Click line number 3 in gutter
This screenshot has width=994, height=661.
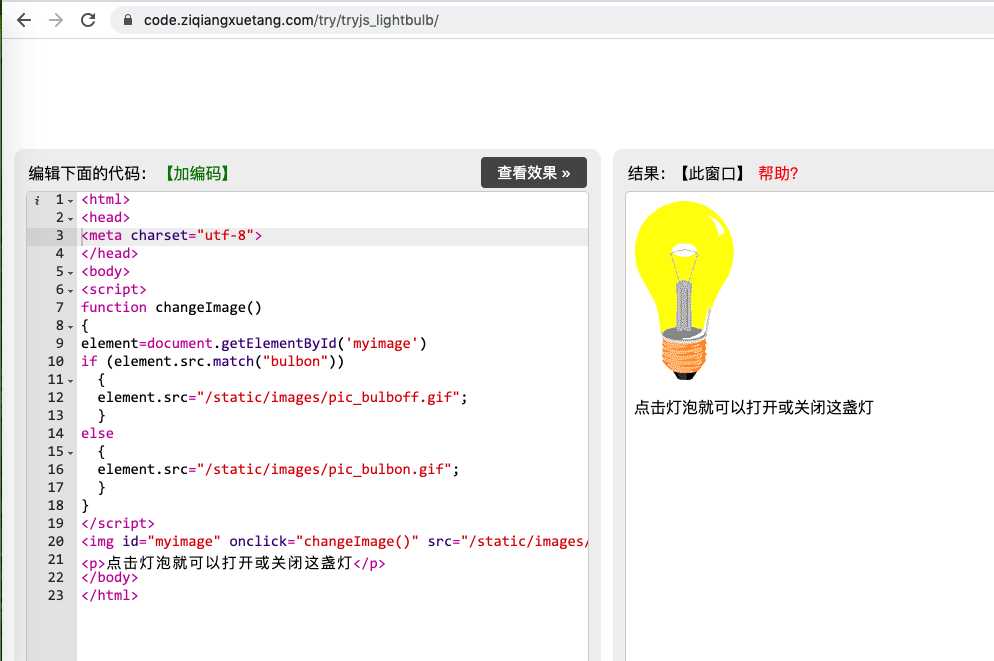(60, 235)
